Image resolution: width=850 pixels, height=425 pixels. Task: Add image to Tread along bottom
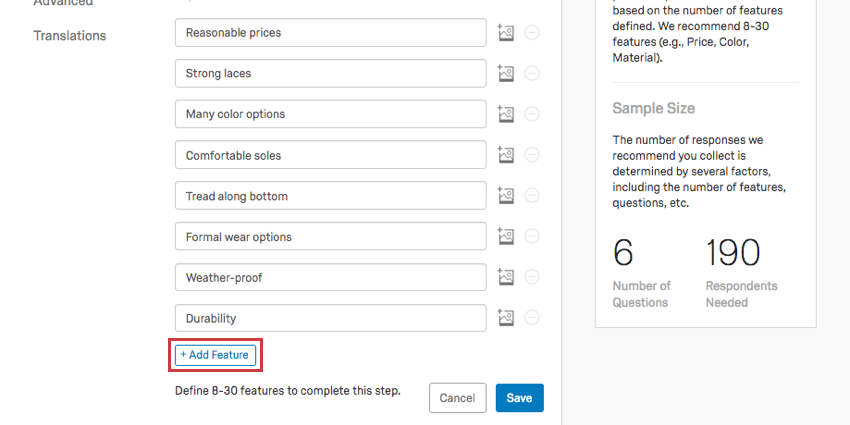pos(506,196)
